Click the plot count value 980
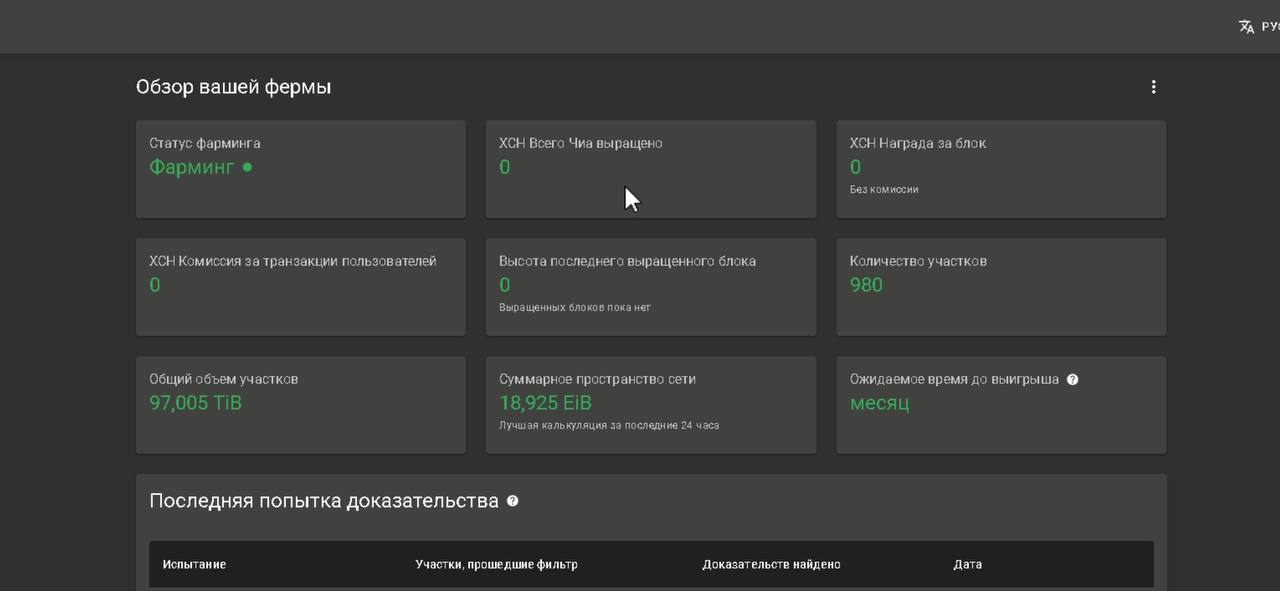Screen dimensions: 1280x591 tap(866, 285)
